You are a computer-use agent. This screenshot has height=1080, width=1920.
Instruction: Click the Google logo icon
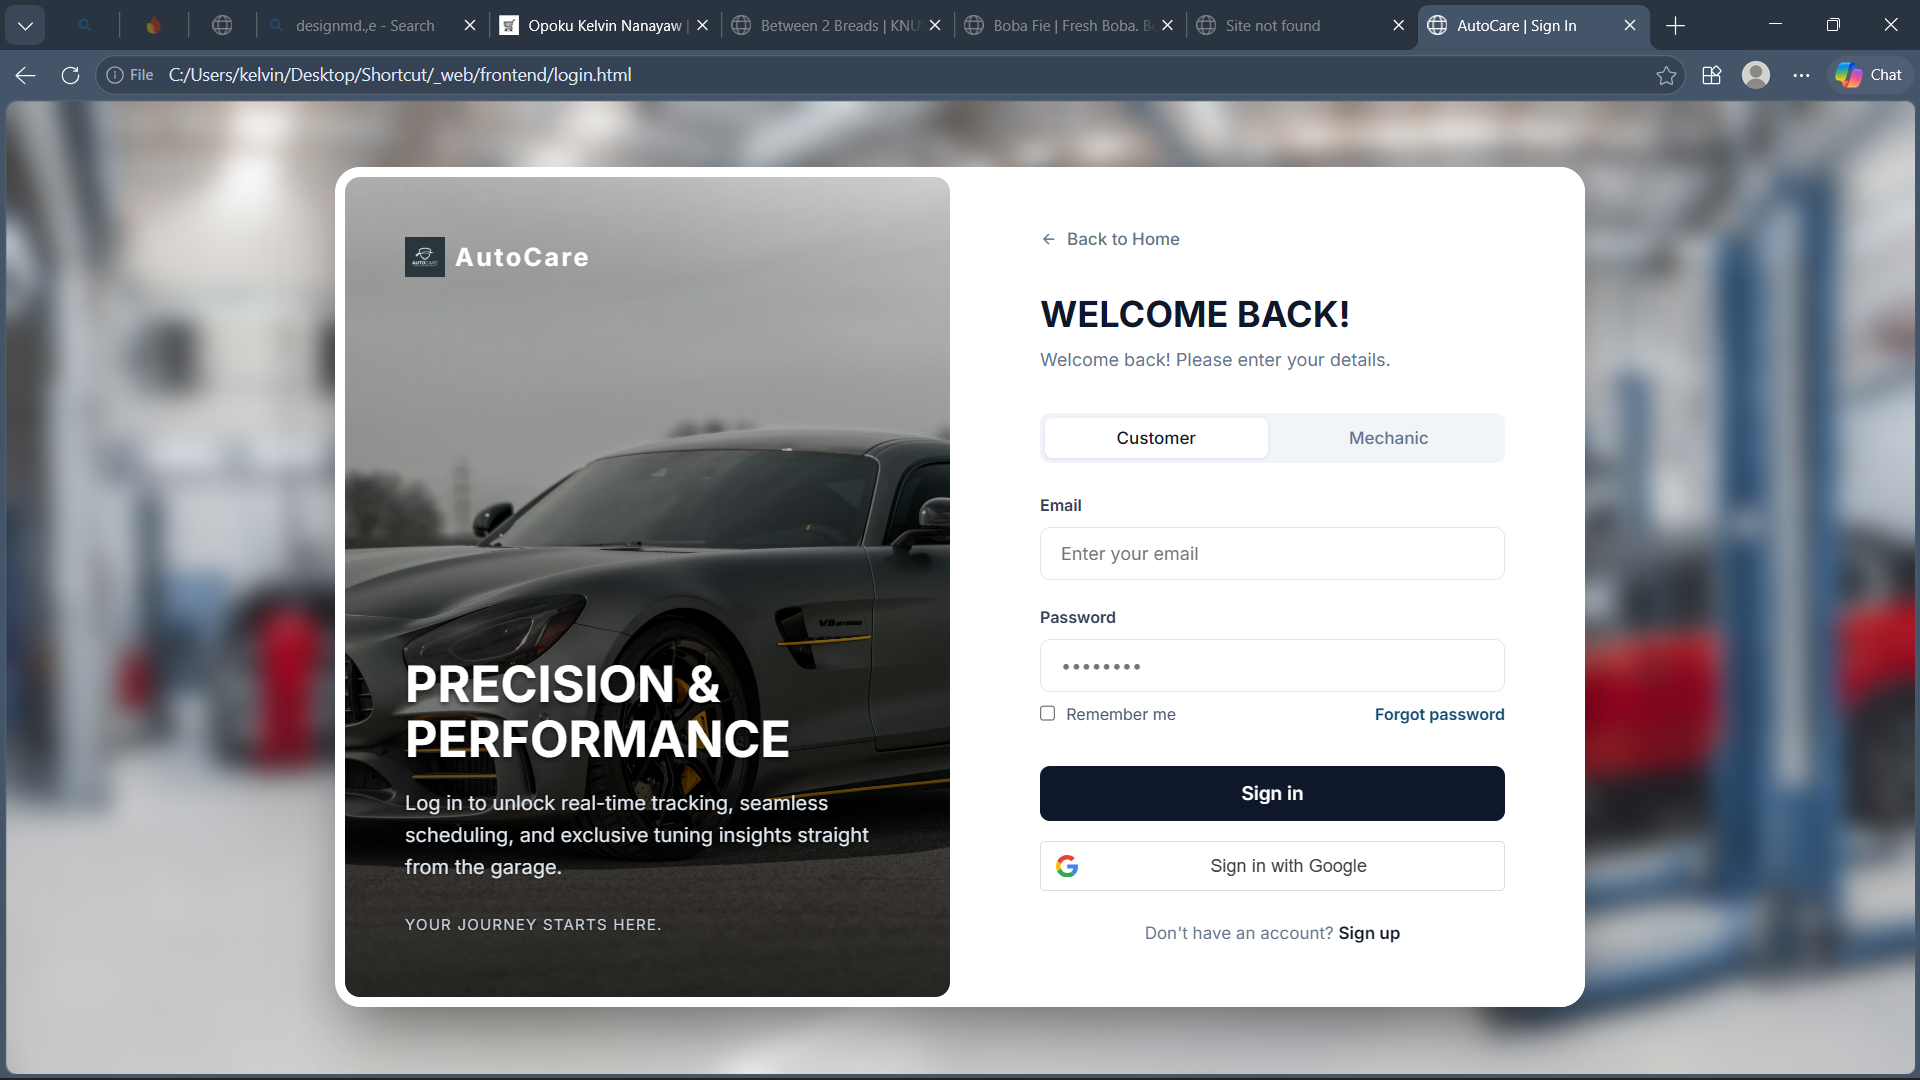[1067, 866]
